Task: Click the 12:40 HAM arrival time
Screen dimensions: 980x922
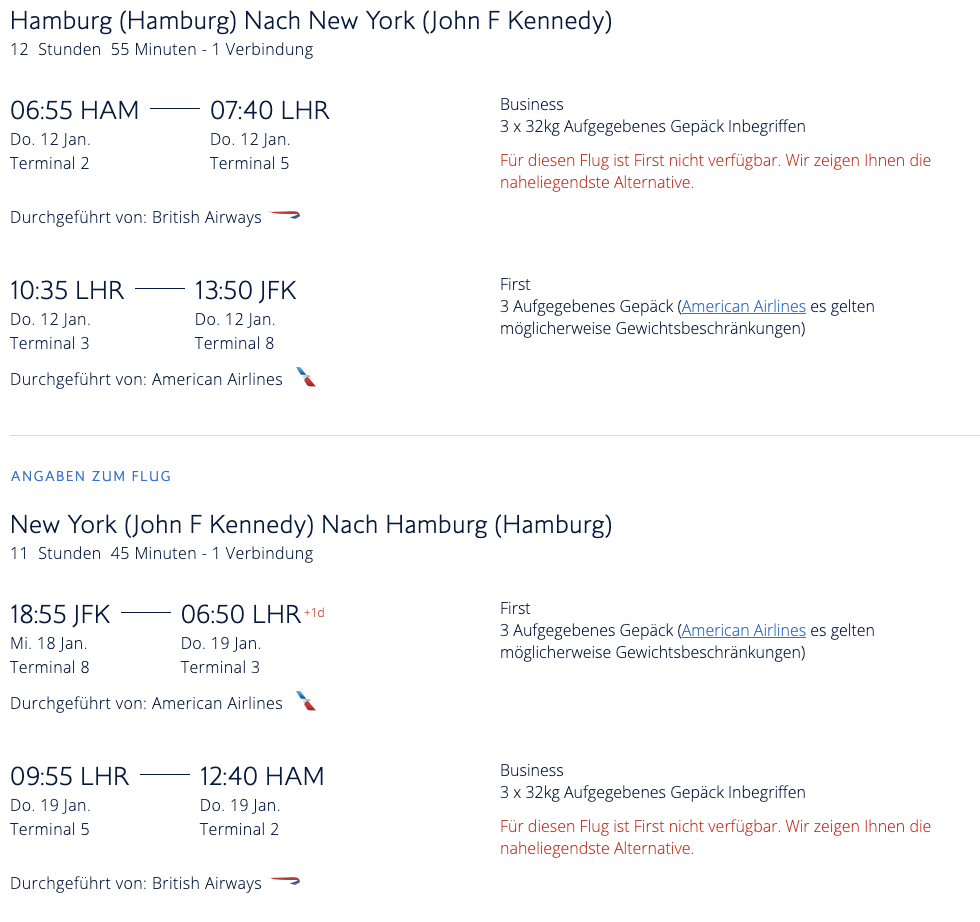Action: point(262,776)
